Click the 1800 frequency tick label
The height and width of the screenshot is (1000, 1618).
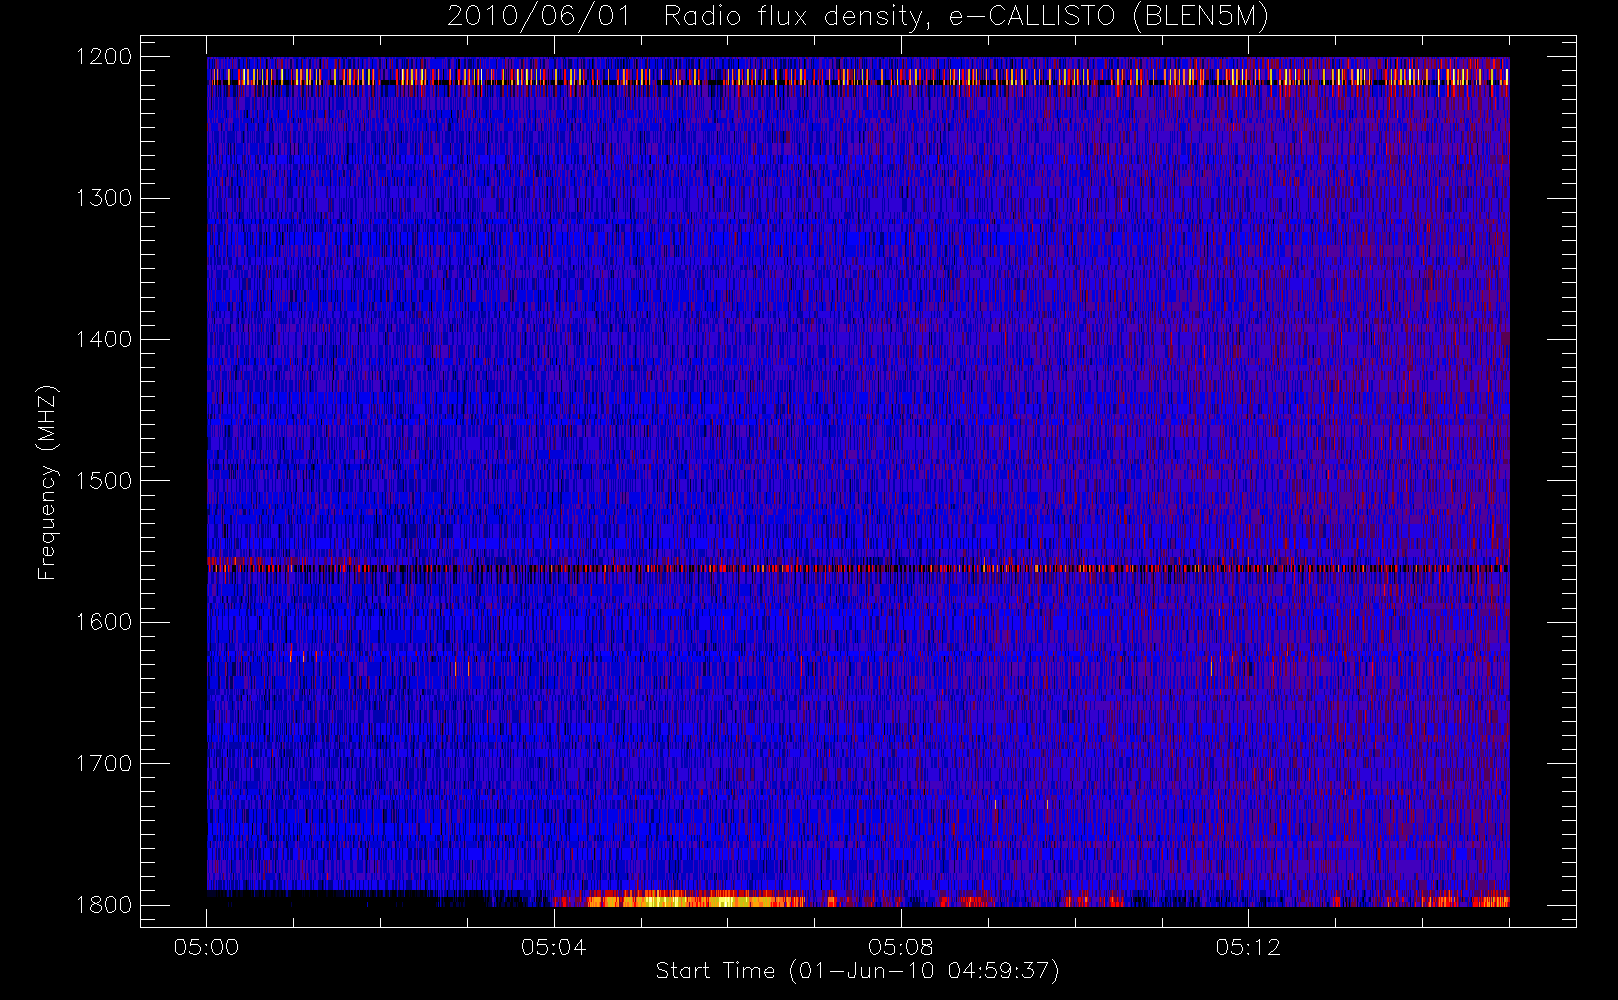click(104, 904)
